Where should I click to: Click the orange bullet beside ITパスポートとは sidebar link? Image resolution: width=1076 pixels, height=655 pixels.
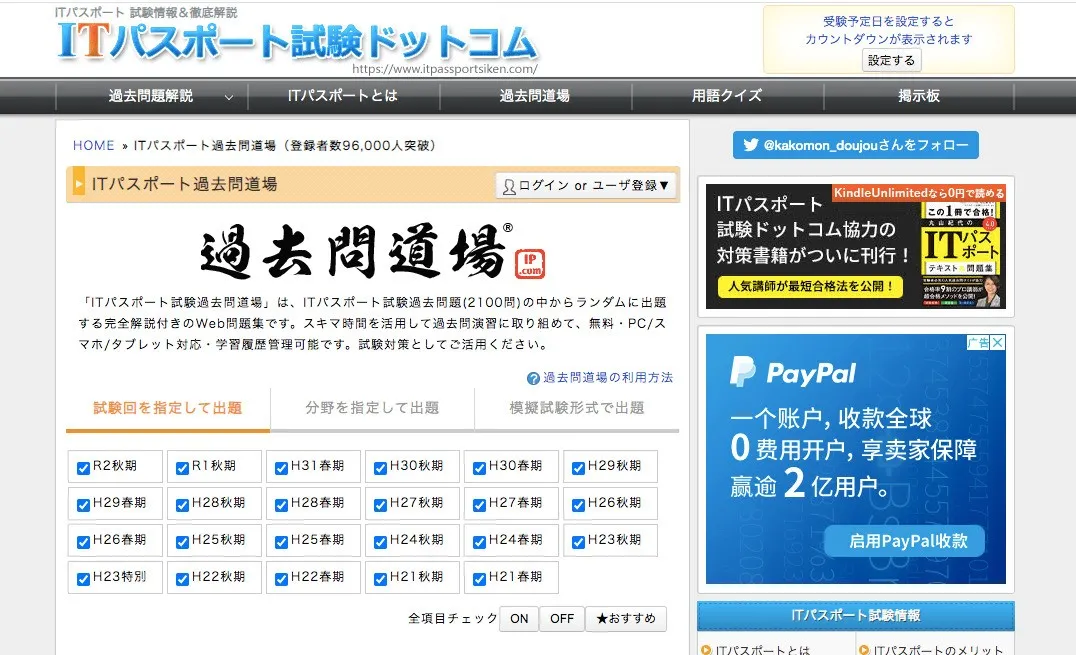pyautogui.click(x=706, y=650)
